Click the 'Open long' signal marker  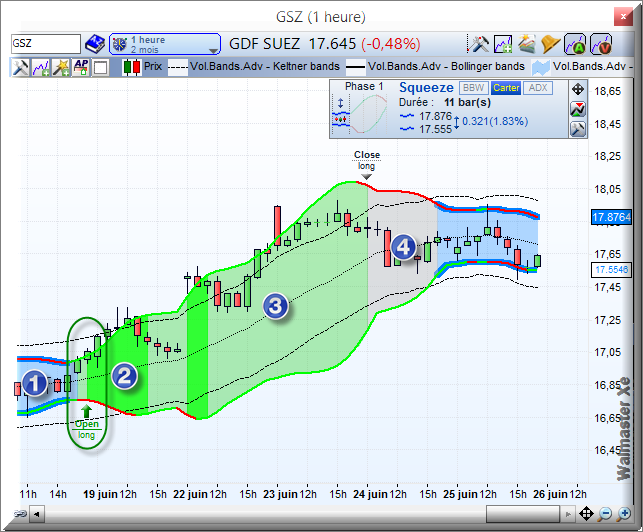(x=87, y=423)
